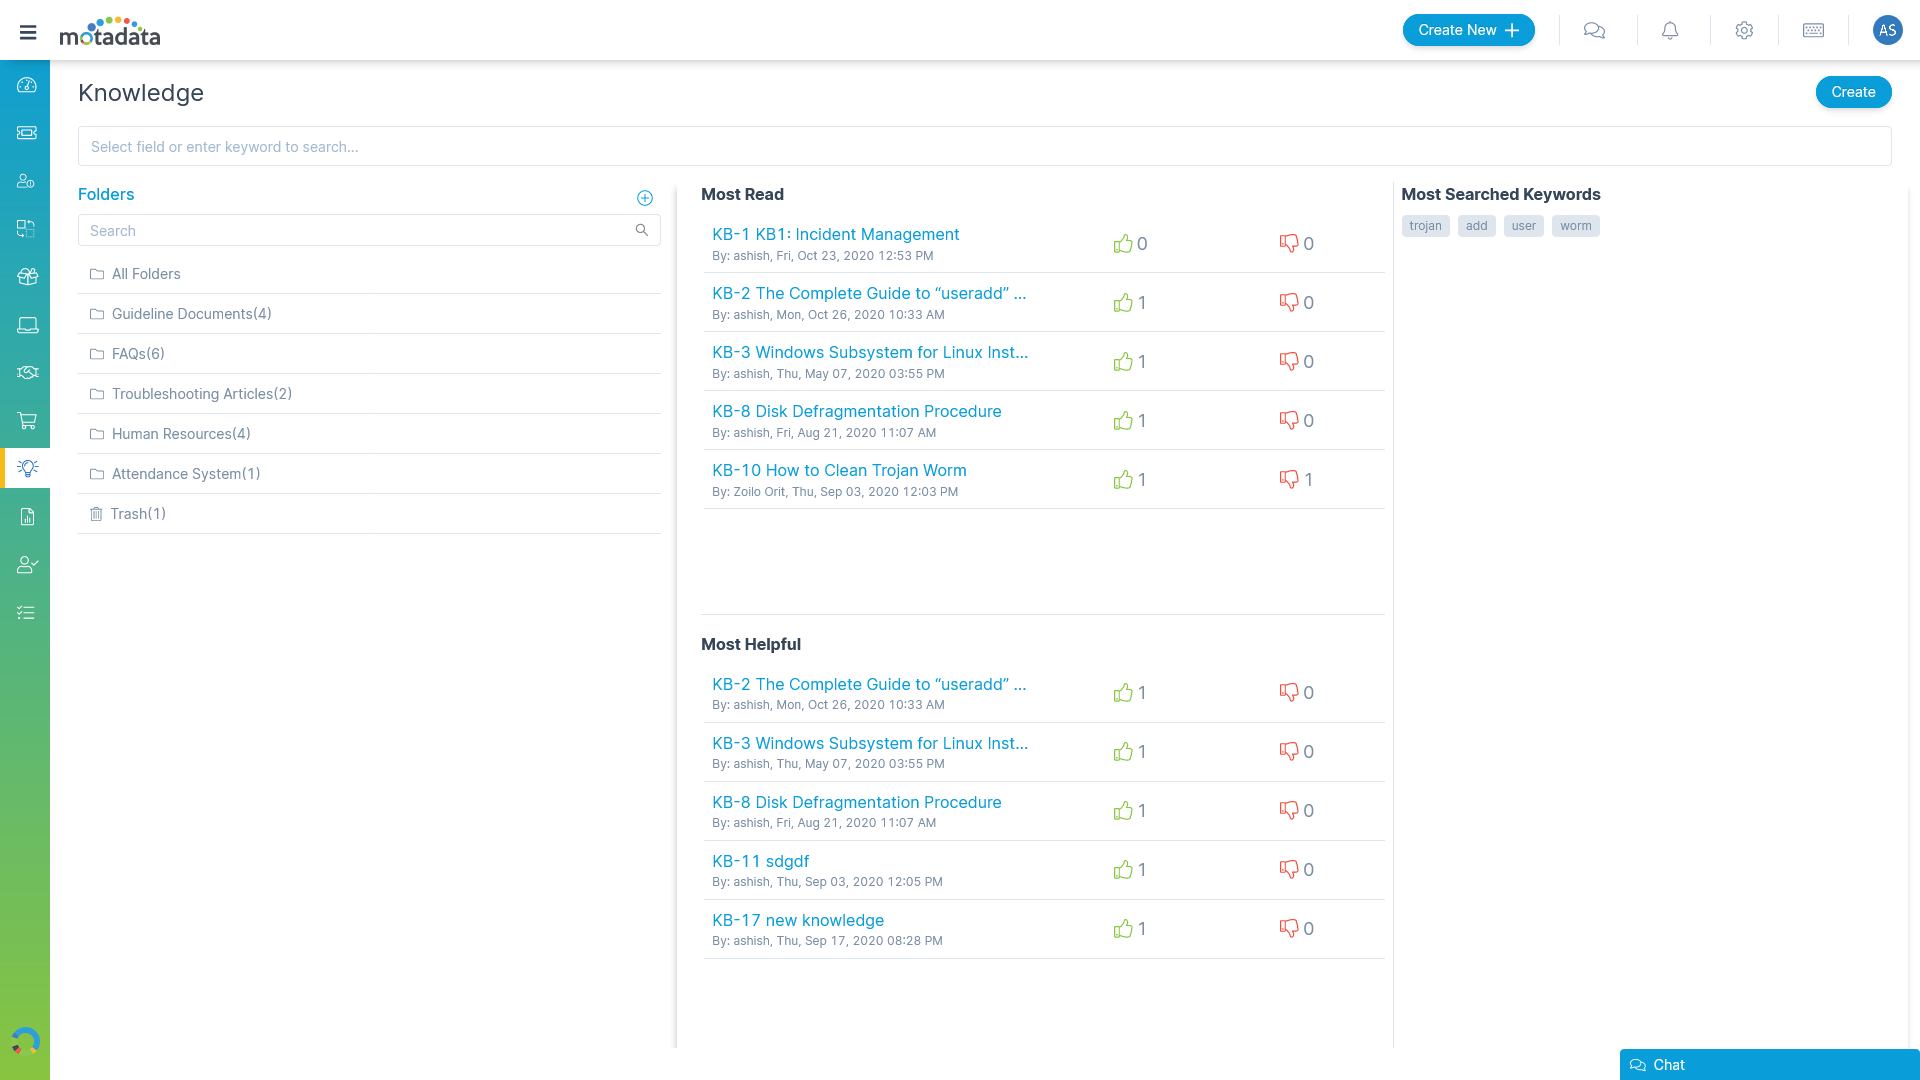Open the AS profile avatar menu
Image resolution: width=1920 pixels, height=1080 pixels.
point(1887,30)
